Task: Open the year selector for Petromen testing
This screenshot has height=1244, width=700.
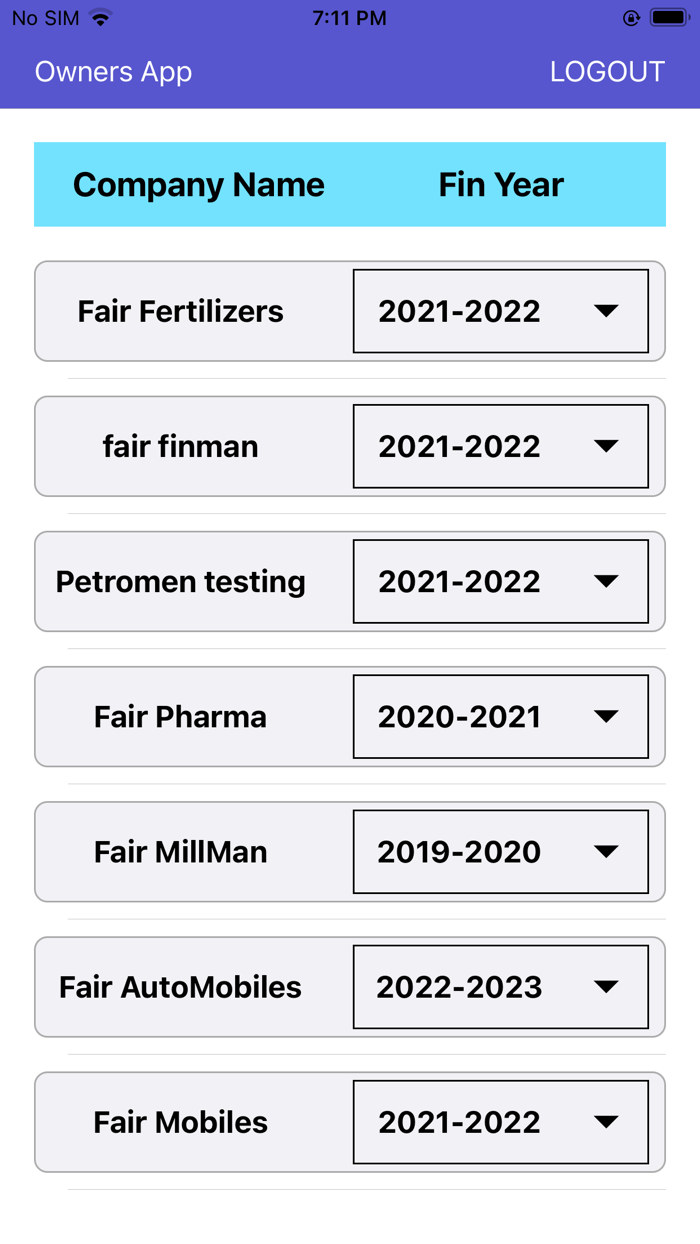Action: (500, 581)
